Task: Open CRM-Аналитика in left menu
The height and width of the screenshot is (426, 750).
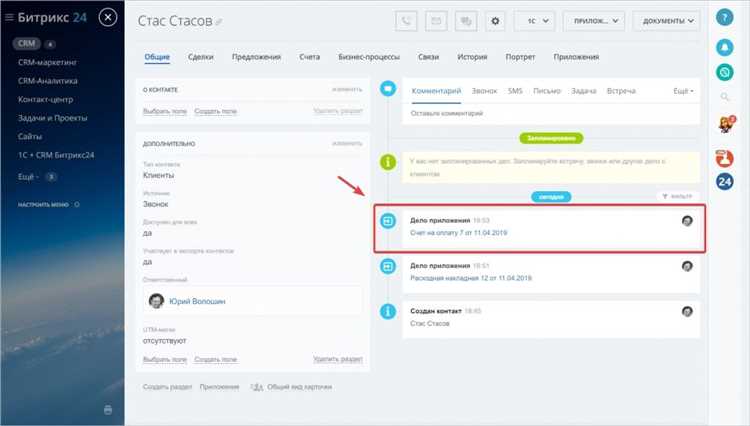Action: pyautogui.click(x=47, y=81)
